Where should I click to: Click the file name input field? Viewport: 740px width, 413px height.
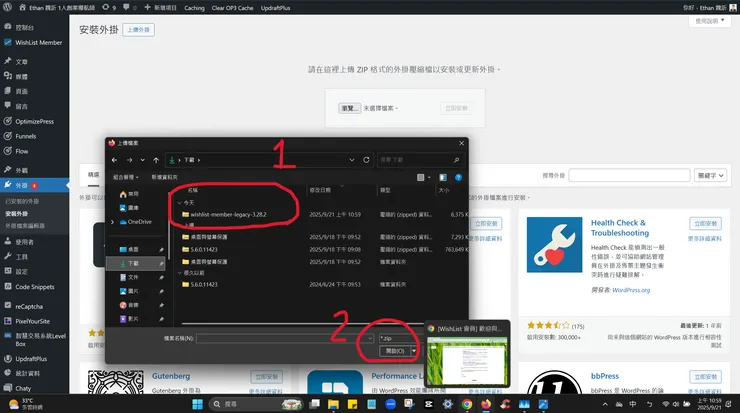pyautogui.click(x=282, y=338)
